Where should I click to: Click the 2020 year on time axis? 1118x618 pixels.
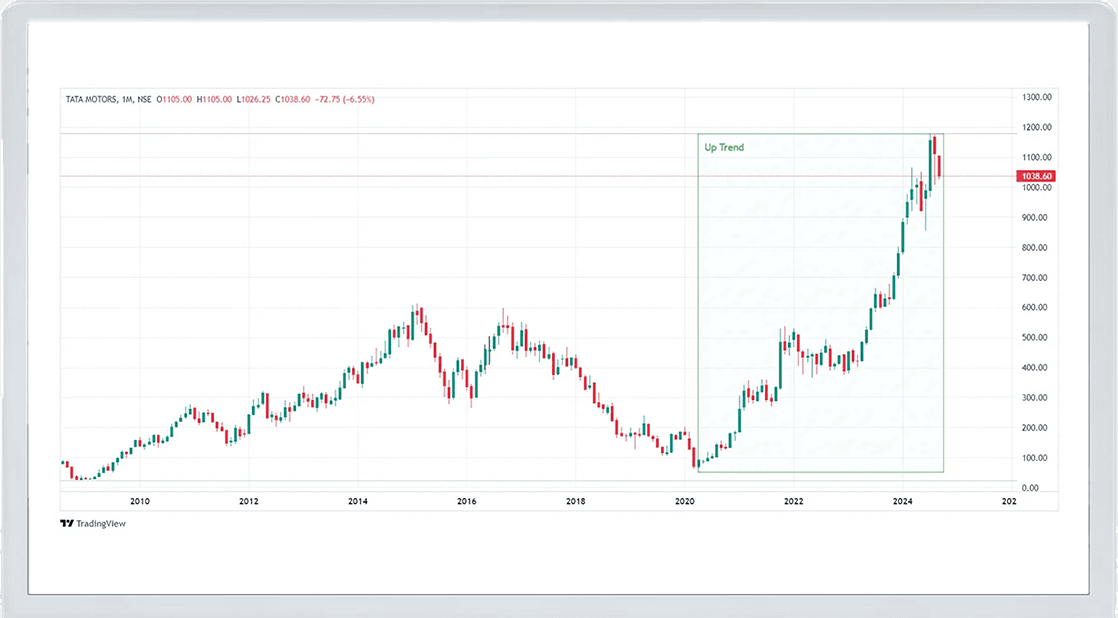point(684,502)
